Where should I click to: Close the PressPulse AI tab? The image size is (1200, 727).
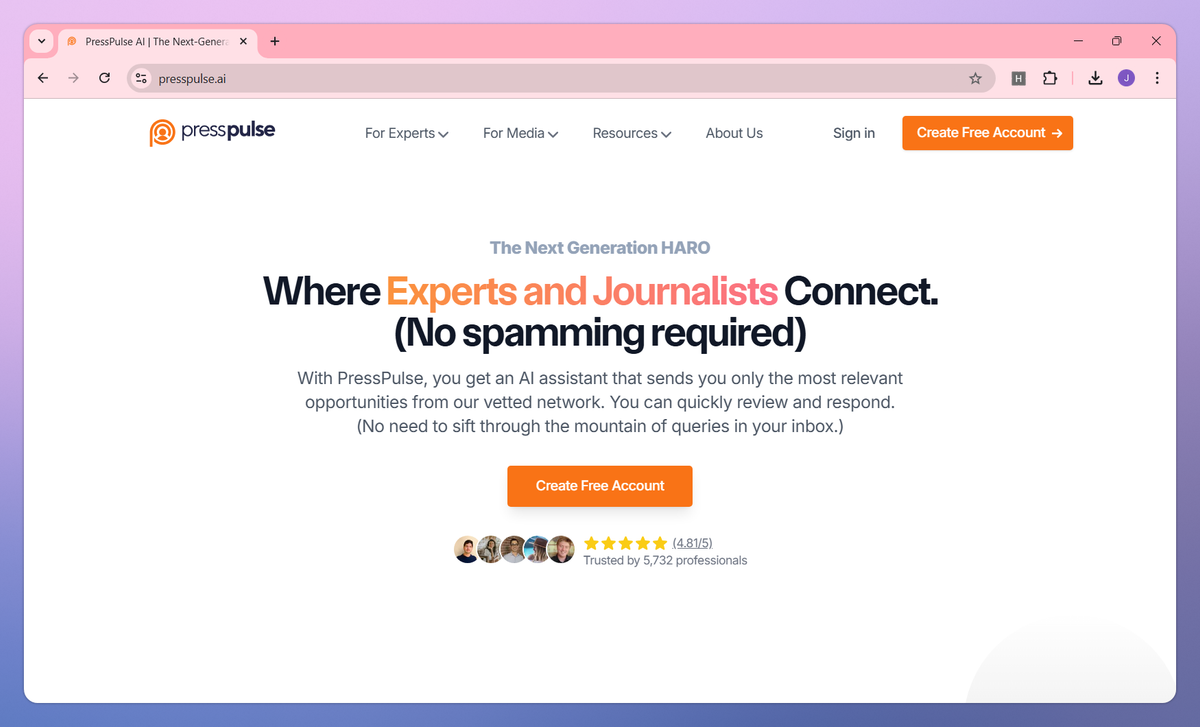coord(244,41)
